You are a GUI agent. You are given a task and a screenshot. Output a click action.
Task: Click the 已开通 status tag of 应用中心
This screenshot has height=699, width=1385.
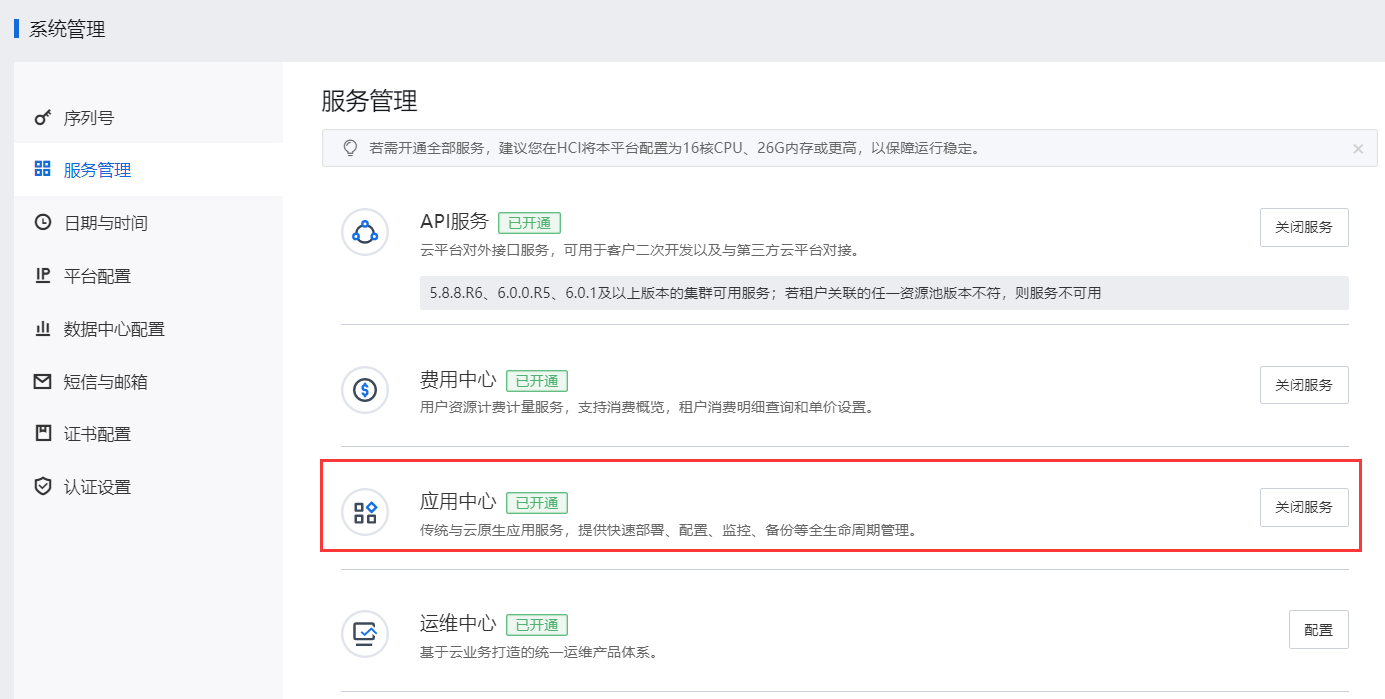coord(537,503)
